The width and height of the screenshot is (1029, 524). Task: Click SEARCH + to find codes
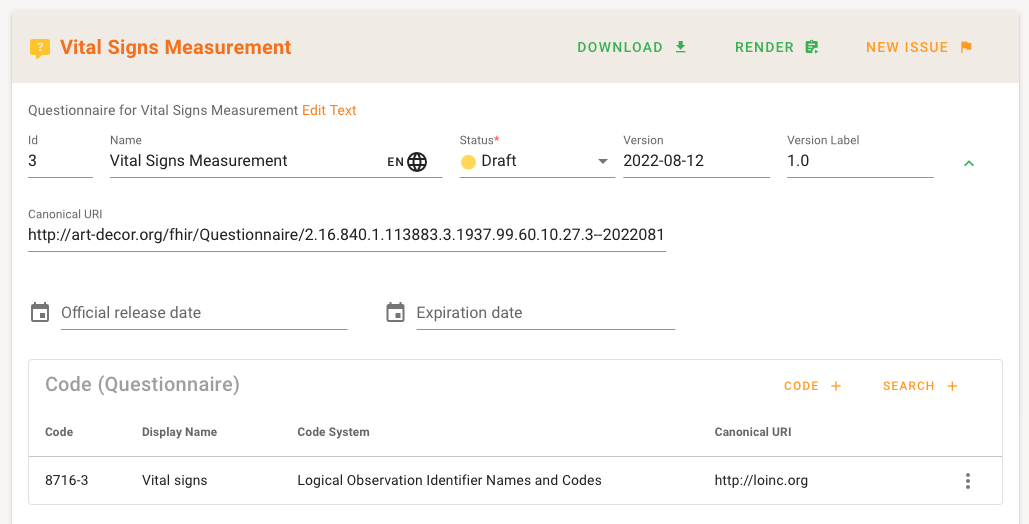click(x=920, y=386)
